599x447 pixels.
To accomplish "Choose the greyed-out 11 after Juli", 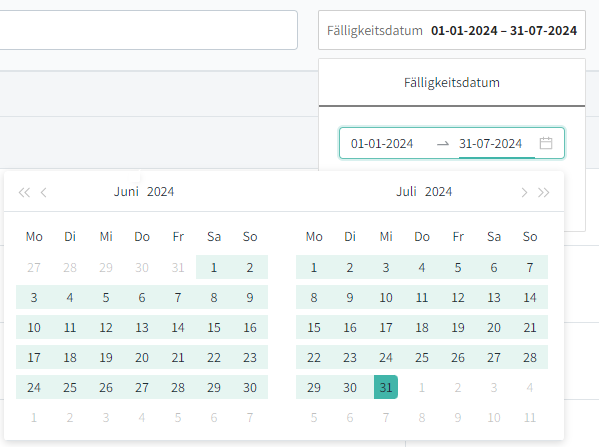I will click(x=530, y=418).
